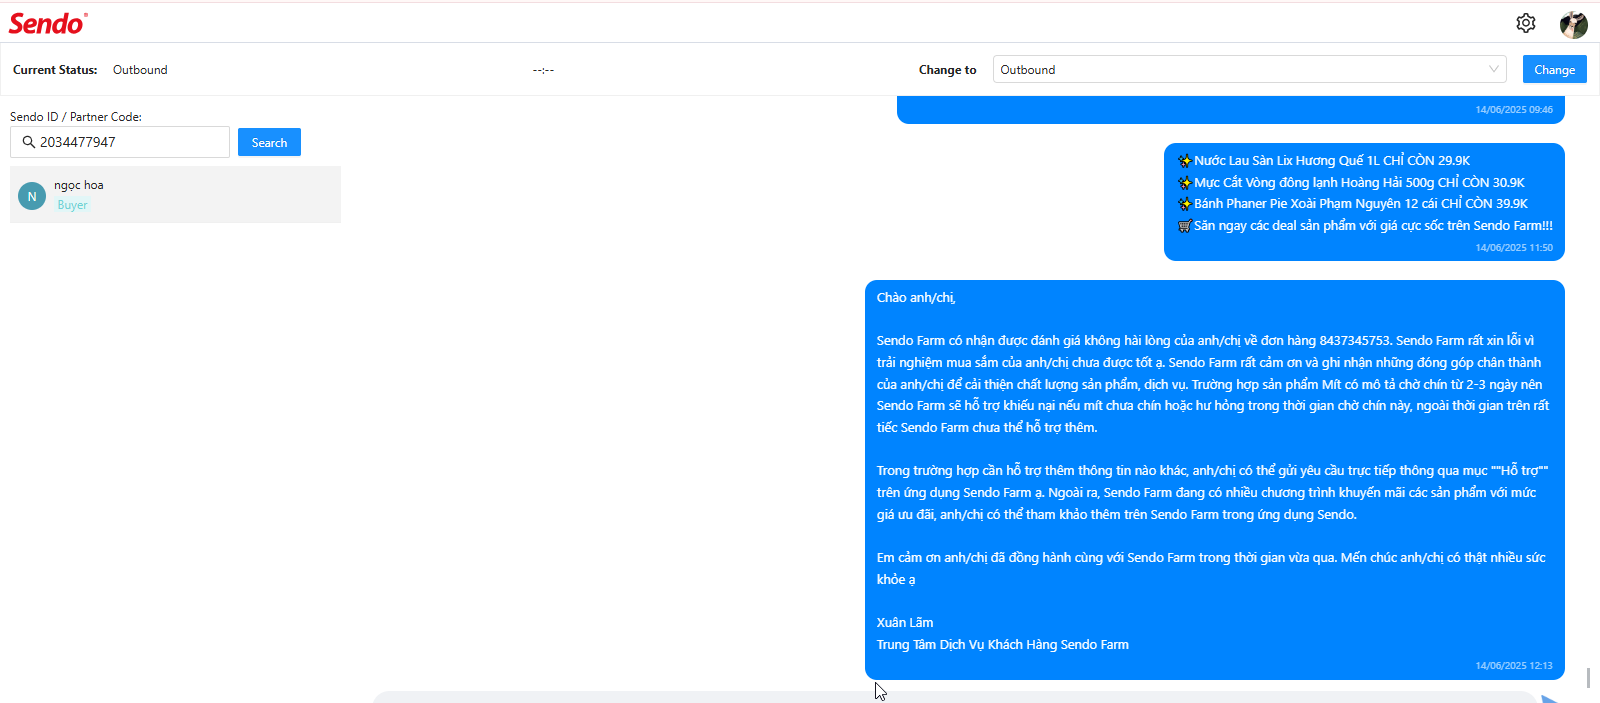Image resolution: width=1600 pixels, height=703 pixels.
Task: Click the 14/06/2025 12:13 timestamp
Action: [x=1514, y=665]
